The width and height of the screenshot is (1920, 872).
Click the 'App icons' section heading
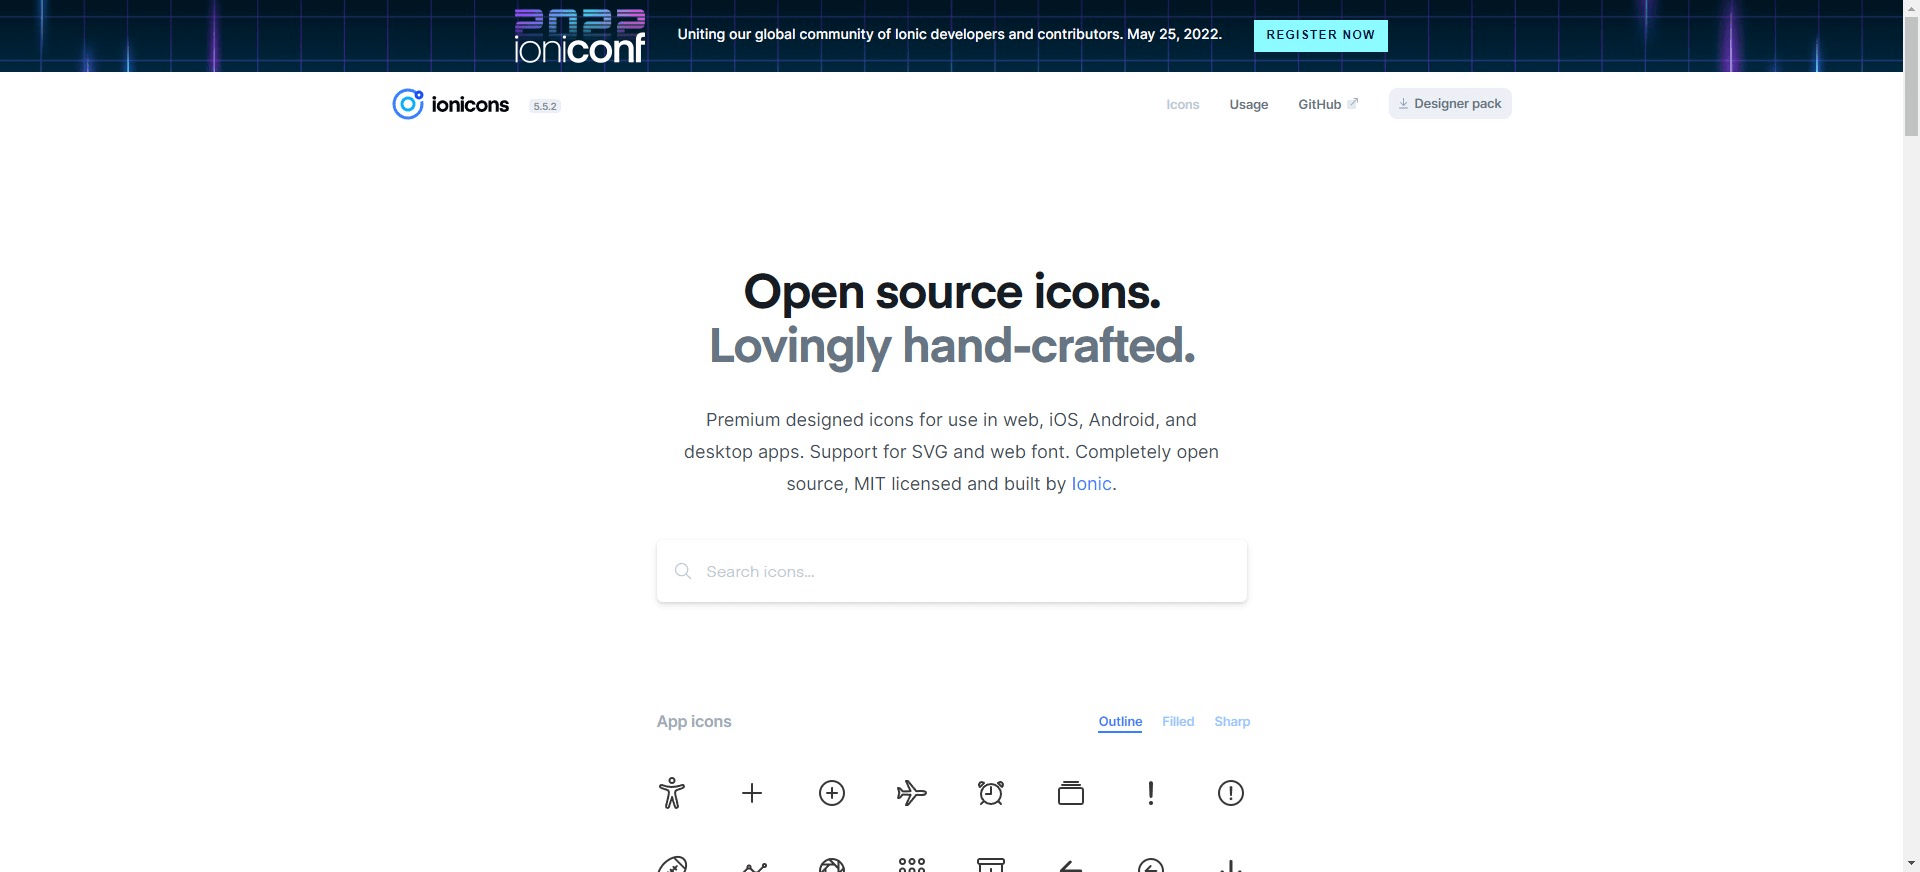pyautogui.click(x=694, y=722)
